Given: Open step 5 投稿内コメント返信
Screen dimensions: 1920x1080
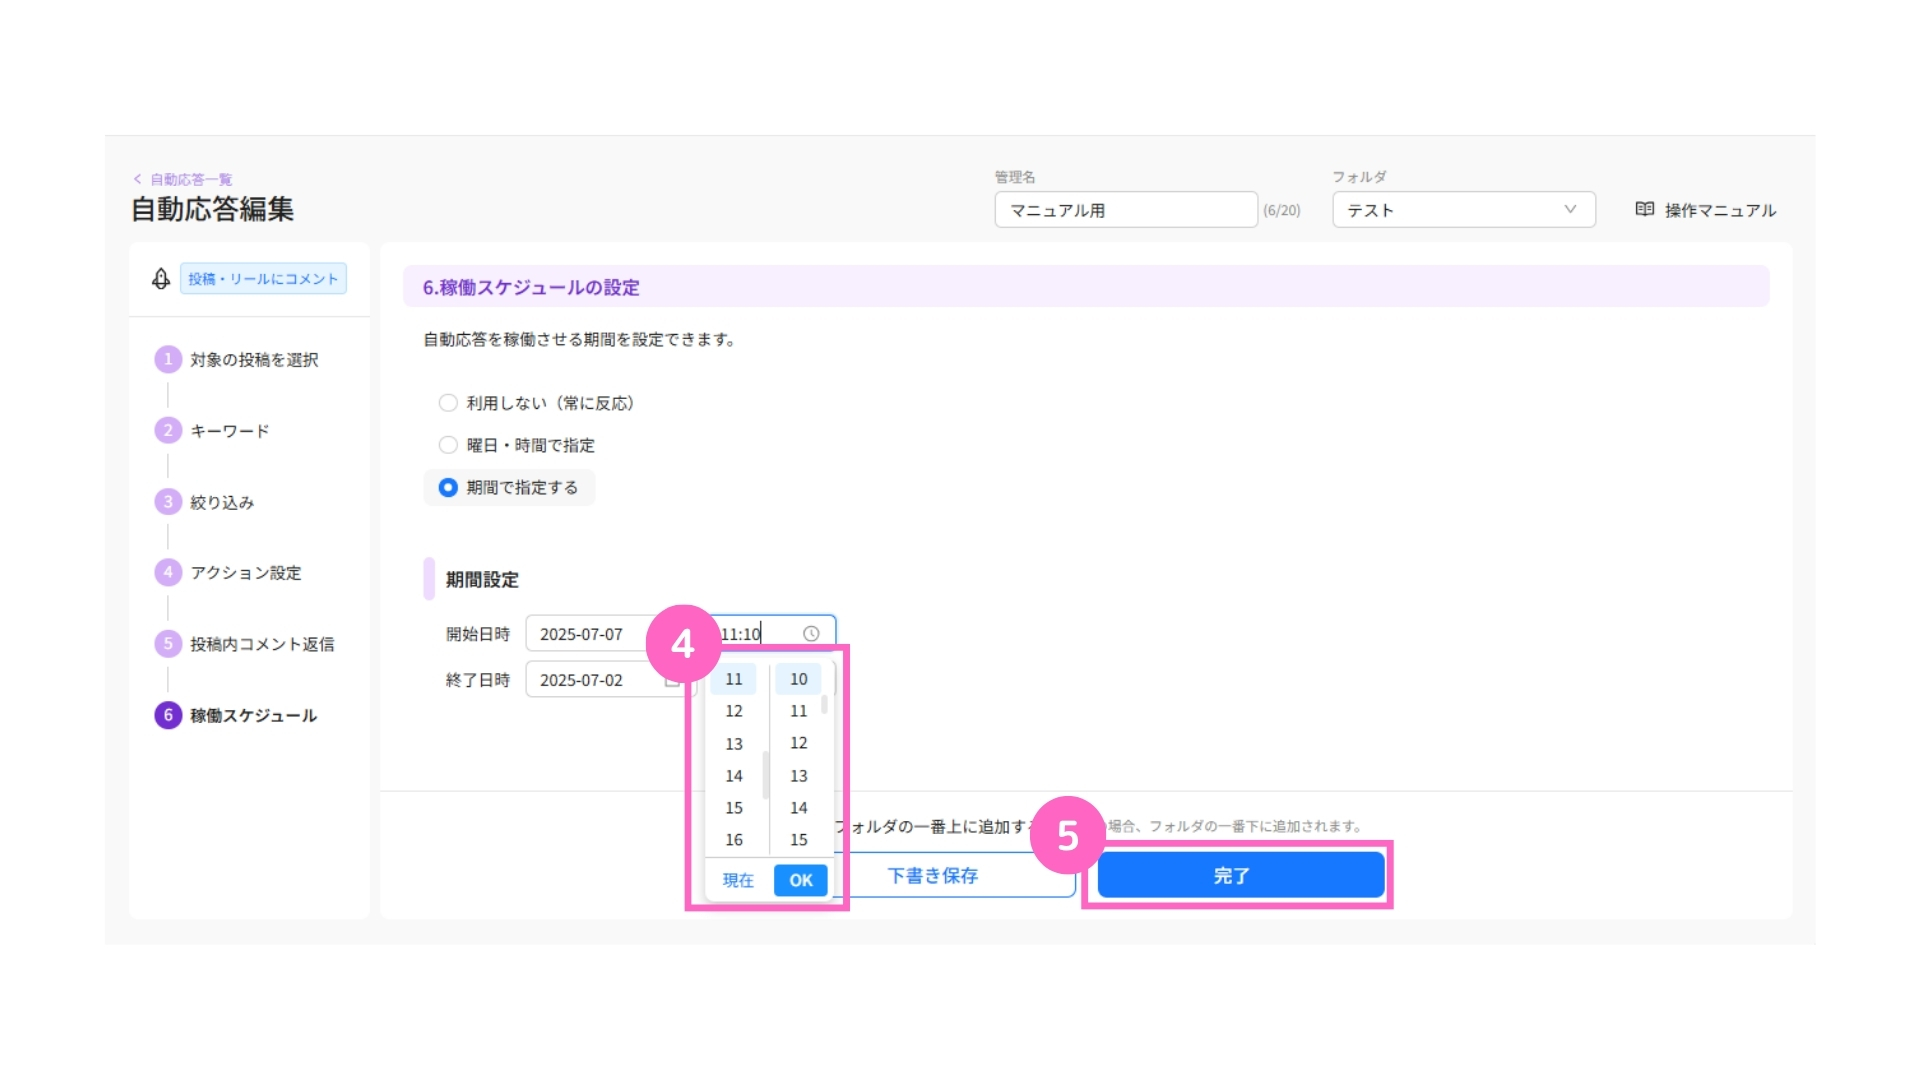Looking at the screenshot, I should (245, 644).
